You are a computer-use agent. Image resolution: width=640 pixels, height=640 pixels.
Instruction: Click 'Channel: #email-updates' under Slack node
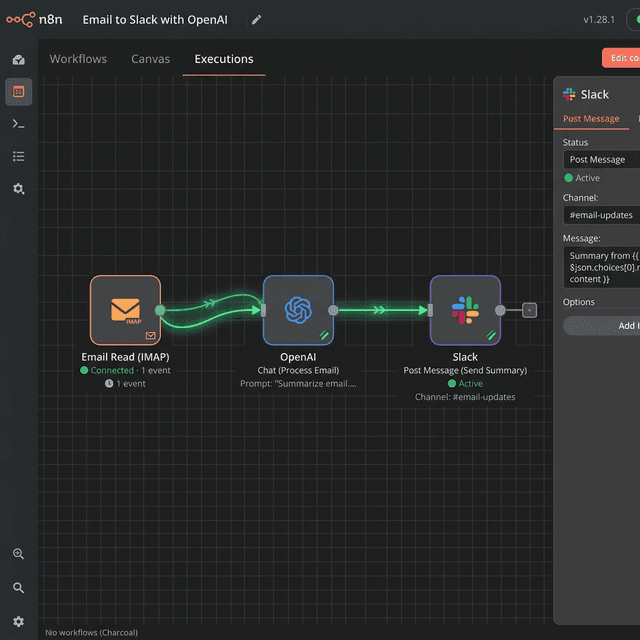coord(465,397)
